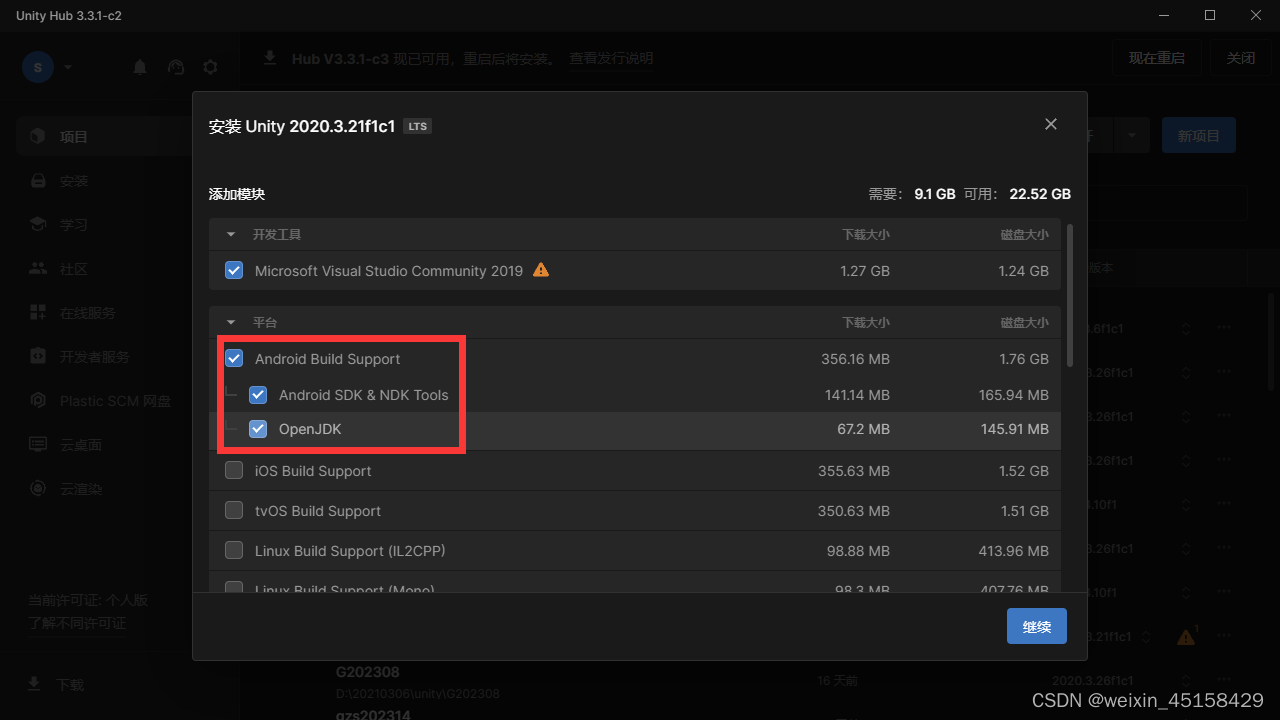Image resolution: width=1280 pixels, height=720 pixels.
Task: Click the Plastic SCM icon
Action: coord(38,401)
